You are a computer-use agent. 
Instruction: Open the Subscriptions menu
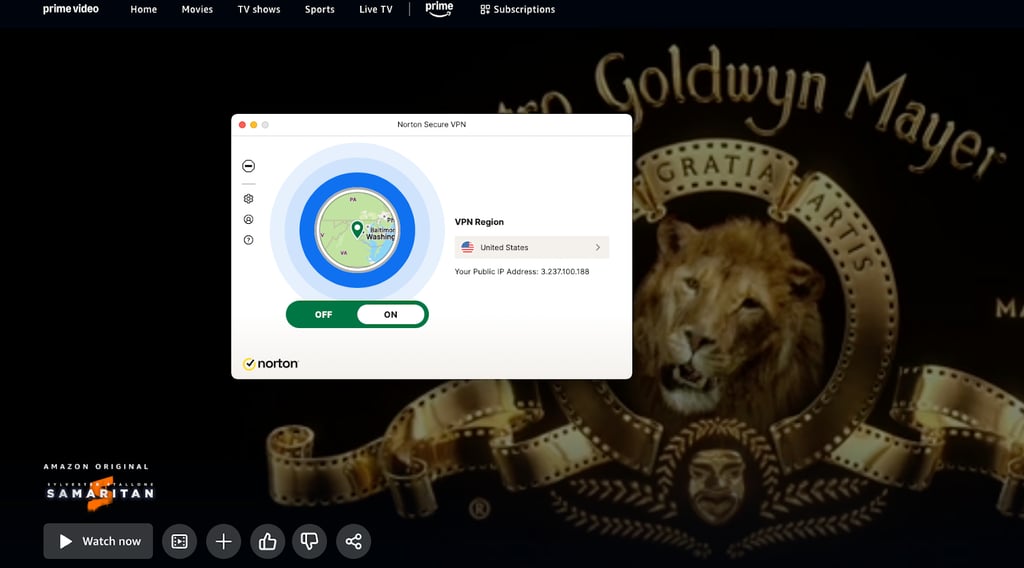517,9
